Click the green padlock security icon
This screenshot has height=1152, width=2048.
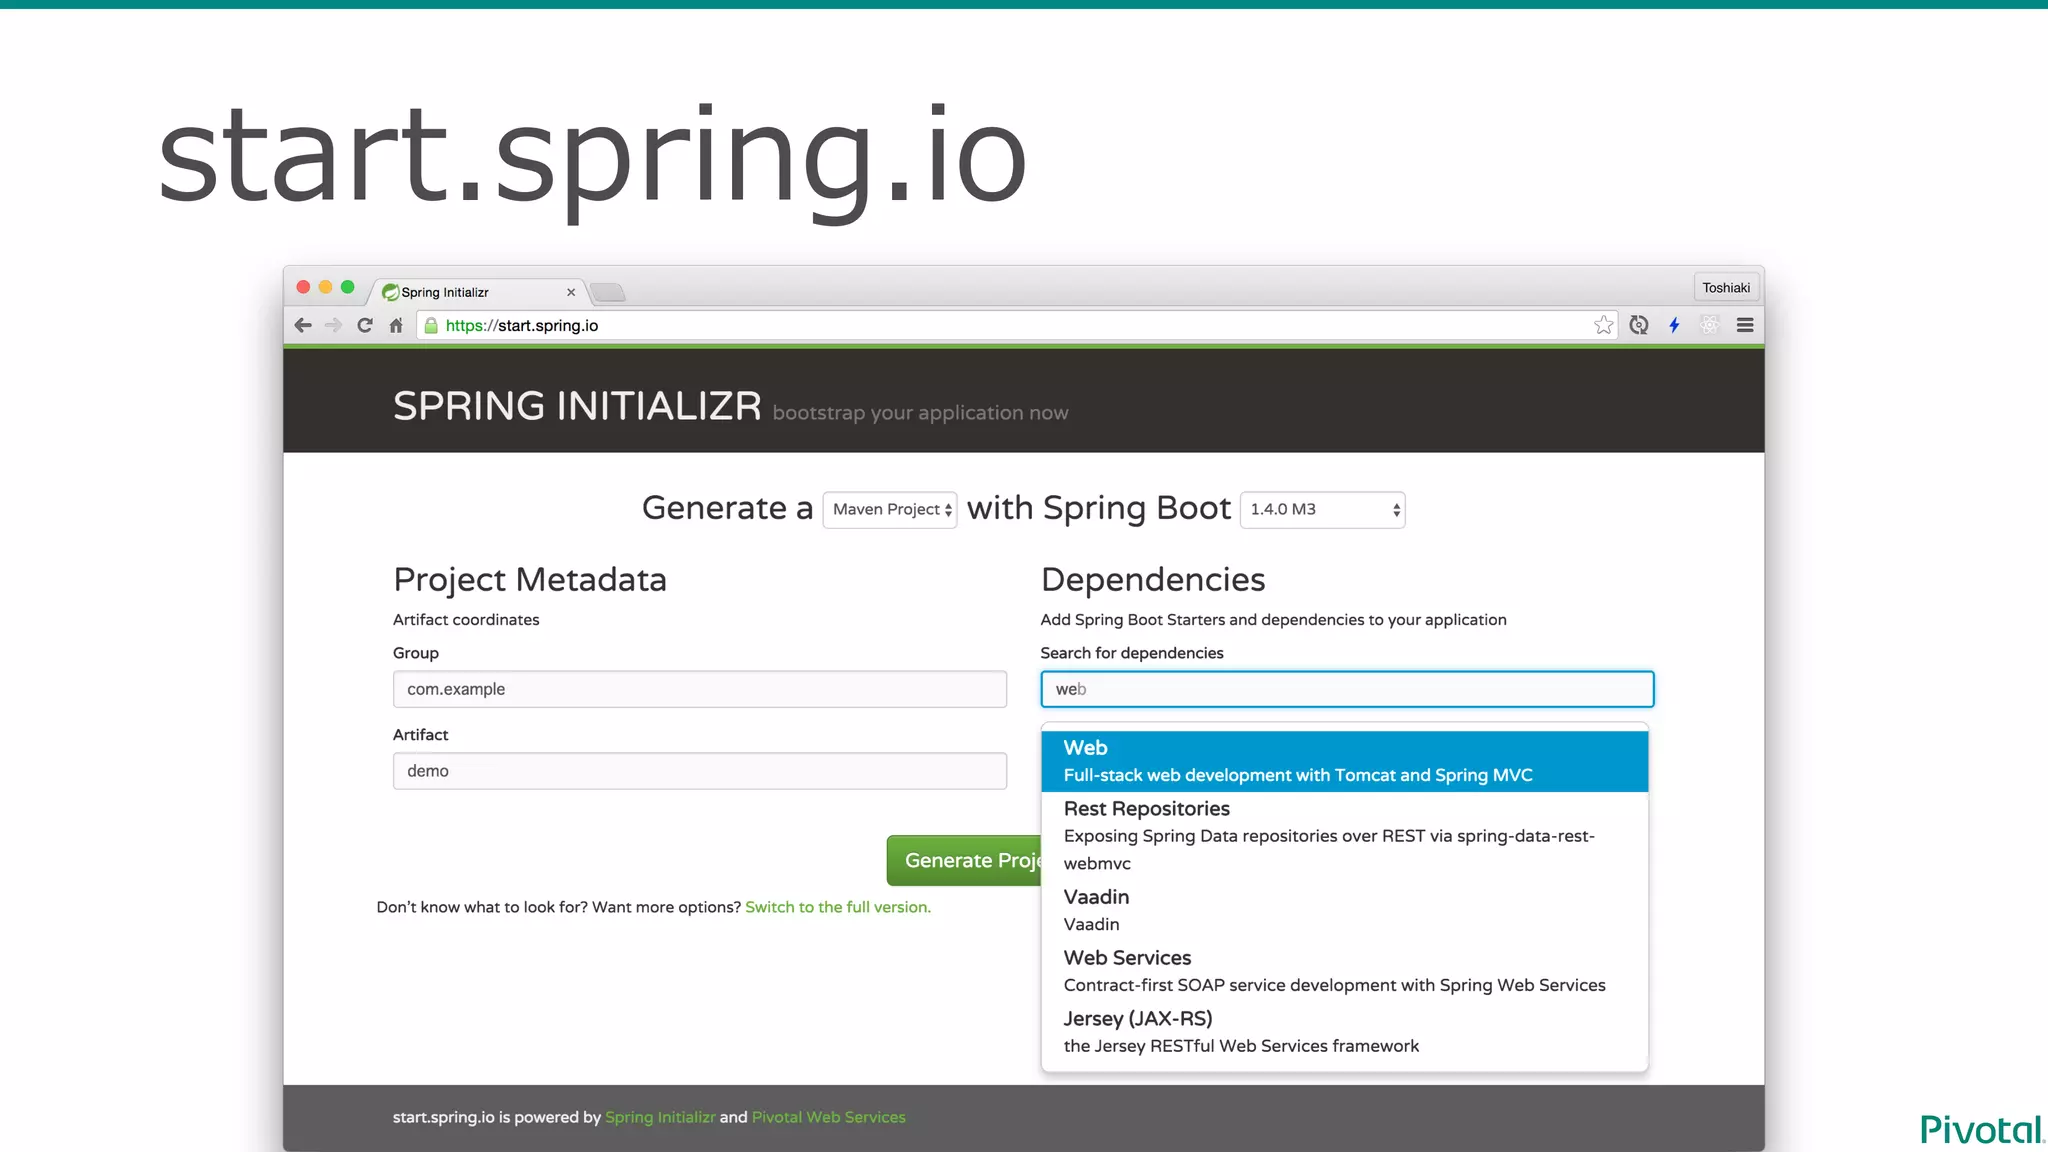coord(431,325)
